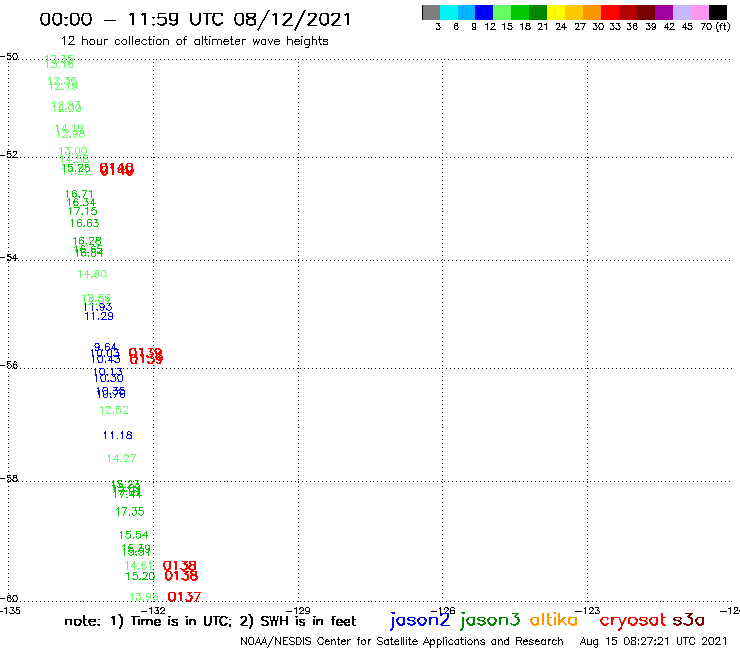Click the -135 longitude axis label
The width and height of the screenshot is (740, 650).
pos(10,611)
